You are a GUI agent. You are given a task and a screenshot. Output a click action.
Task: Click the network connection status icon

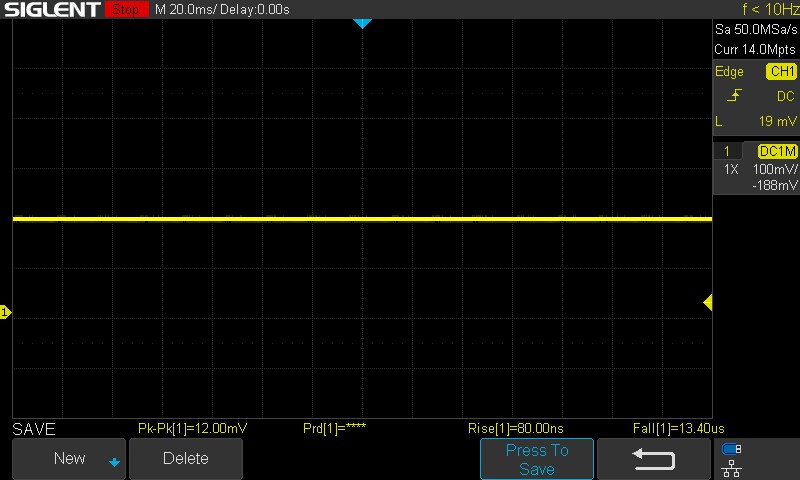click(x=732, y=468)
